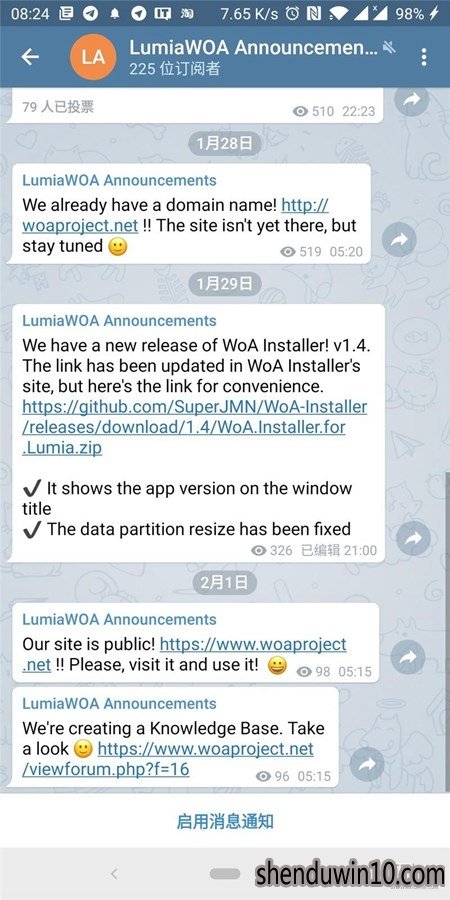This screenshot has width=450, height=900.
Task: Tap the orange LA channel avatar
Action: coord(93,57)
